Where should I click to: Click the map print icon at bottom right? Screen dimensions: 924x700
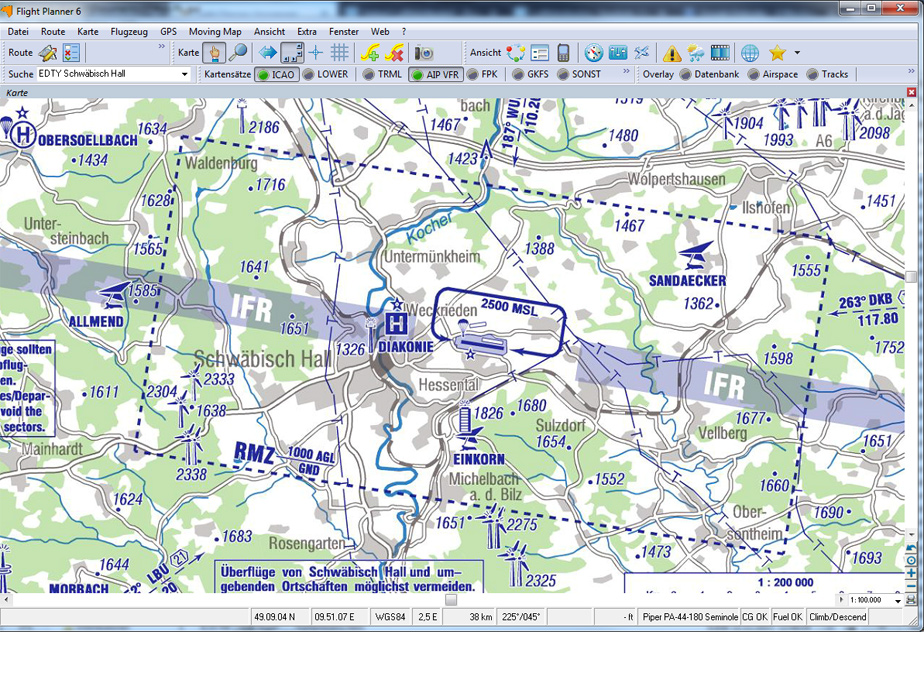(911, 600)
